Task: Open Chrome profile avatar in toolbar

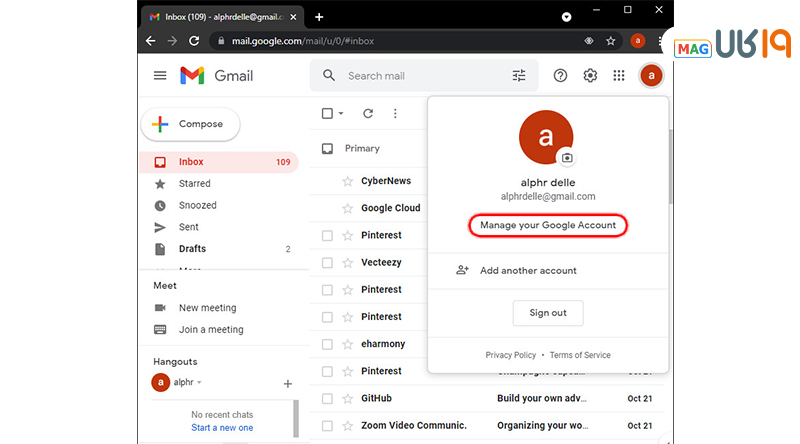Action: (x=638, y=41)
